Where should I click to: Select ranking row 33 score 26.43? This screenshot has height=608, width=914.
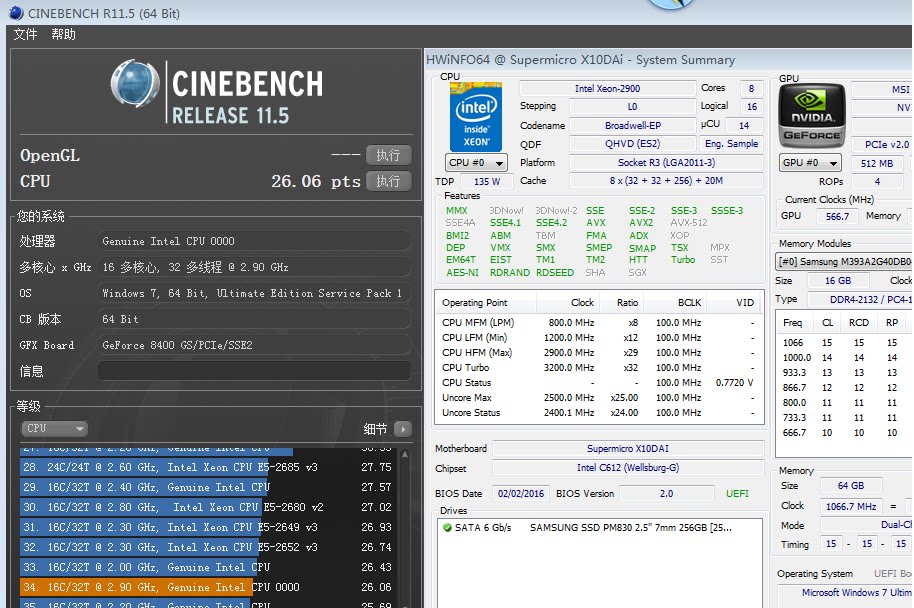tap(207, 567)
